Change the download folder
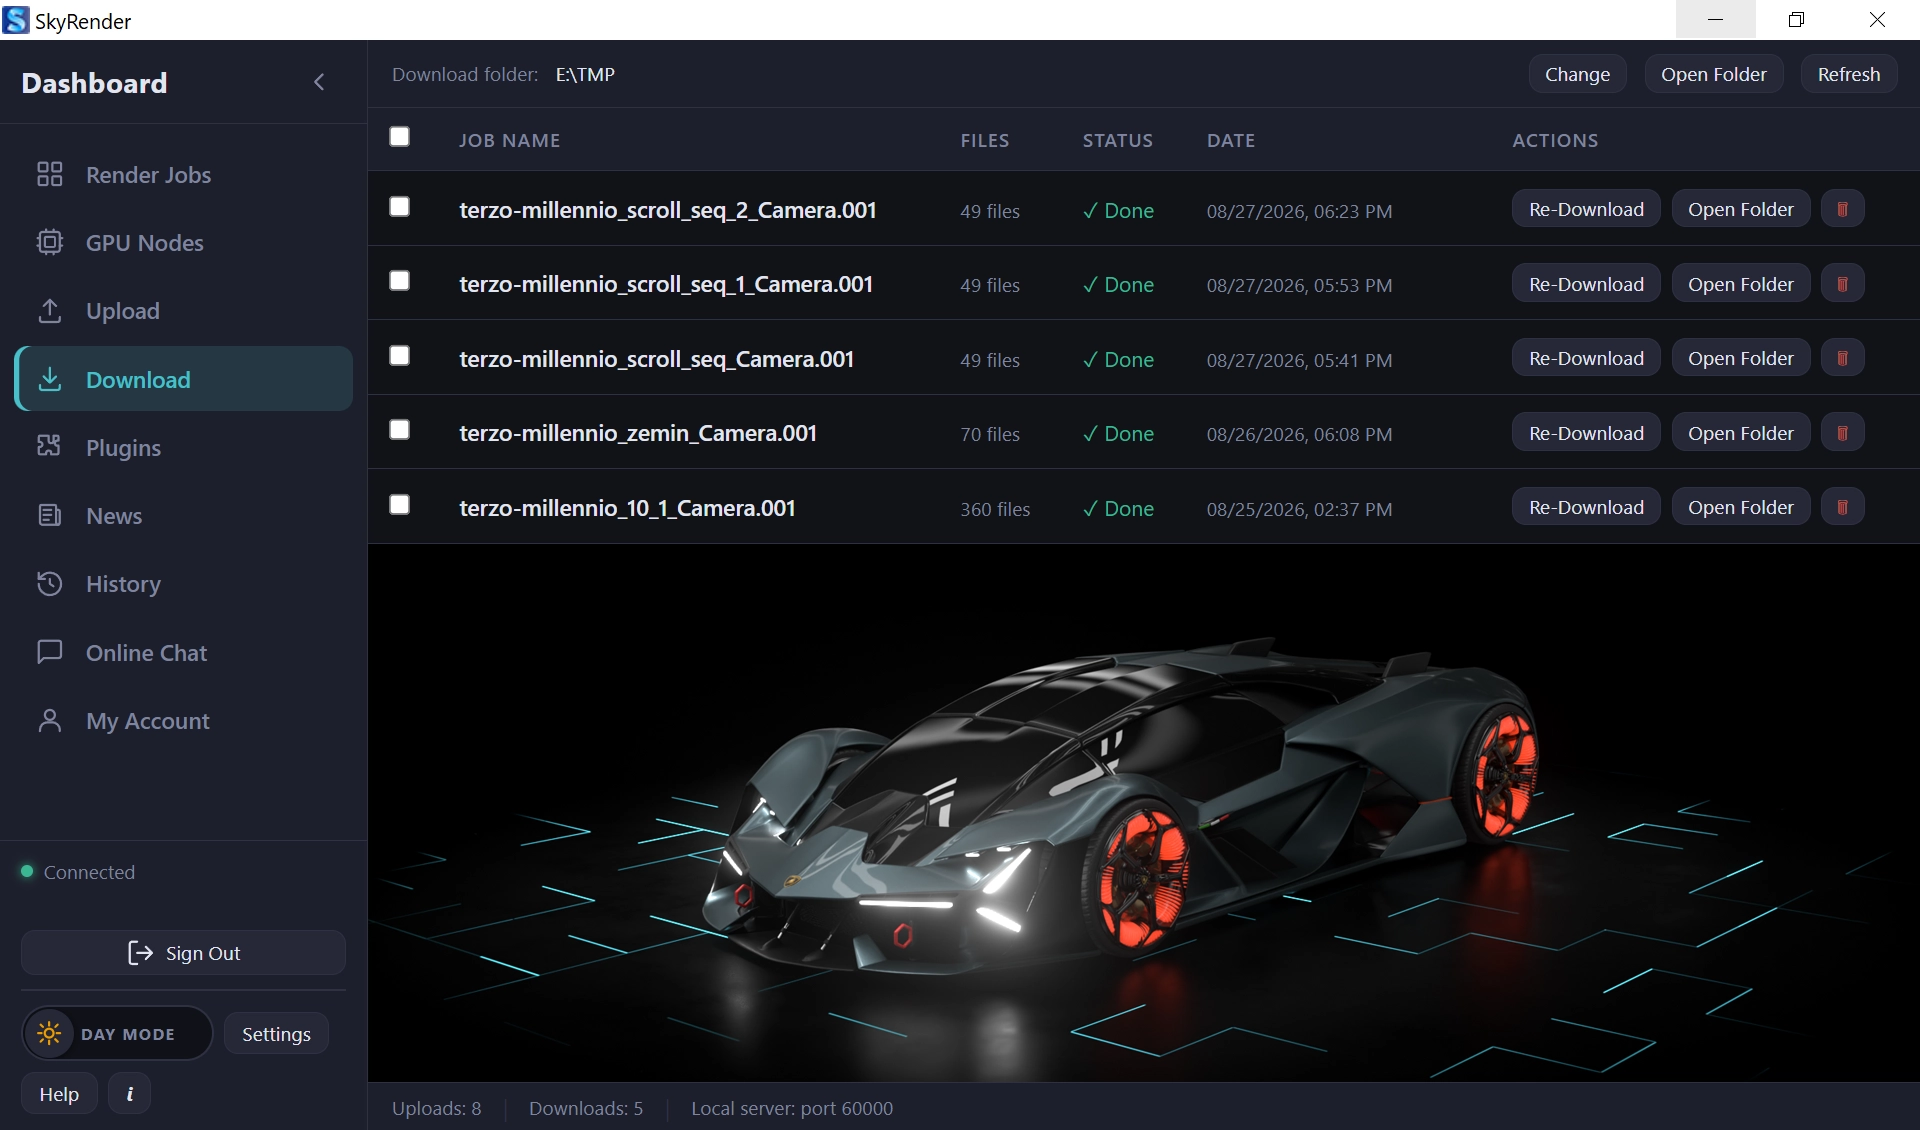1920x1130 pixels. [x=1577, y=74]
